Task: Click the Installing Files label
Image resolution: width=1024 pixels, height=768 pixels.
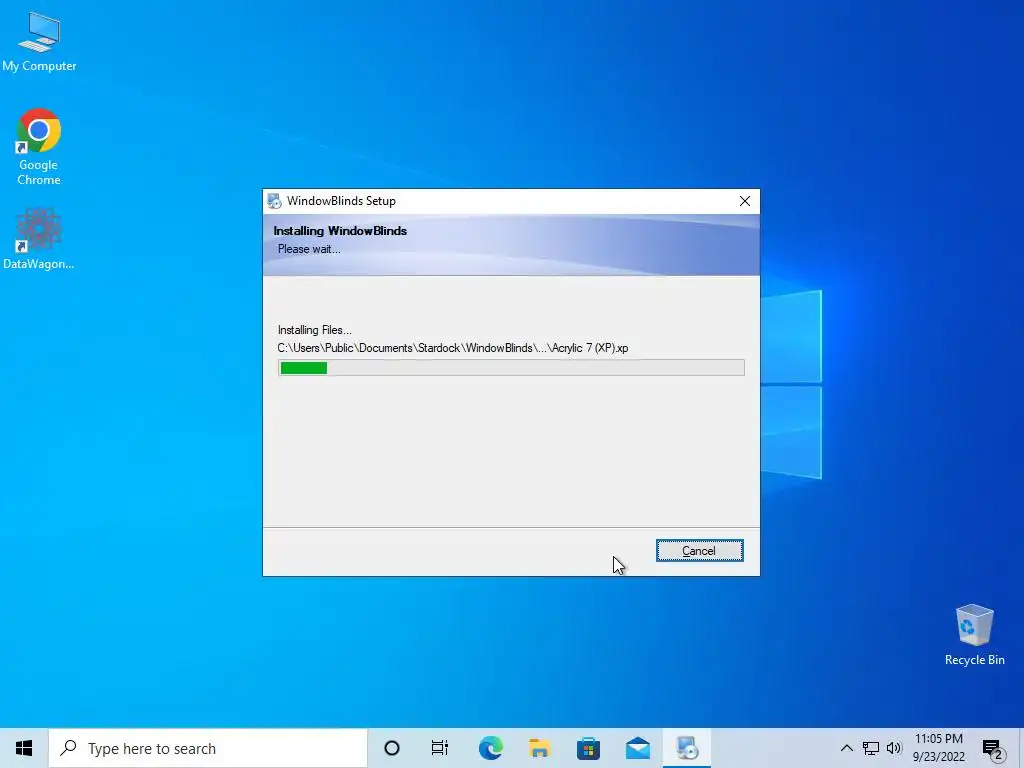Action: [315, 330]
